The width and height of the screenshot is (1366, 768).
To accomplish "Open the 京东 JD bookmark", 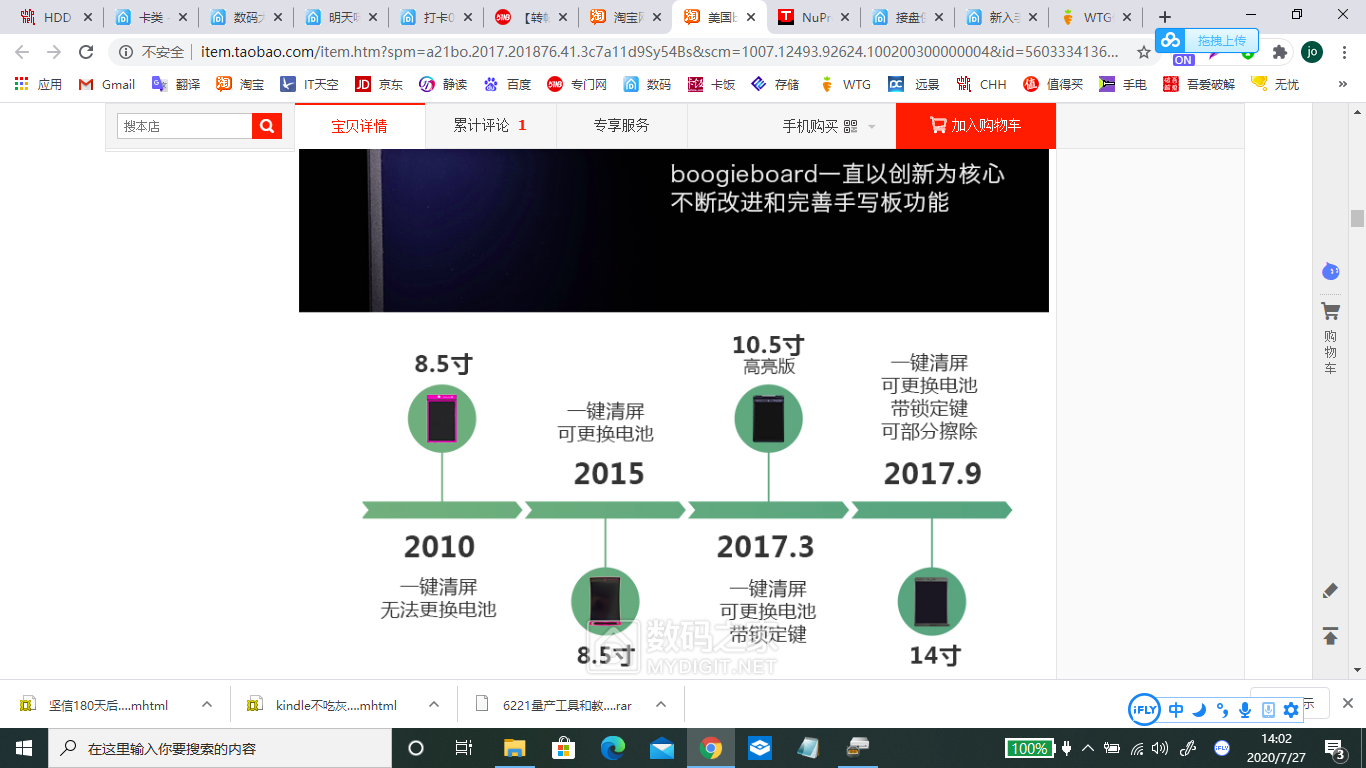I will coord(379,84).
